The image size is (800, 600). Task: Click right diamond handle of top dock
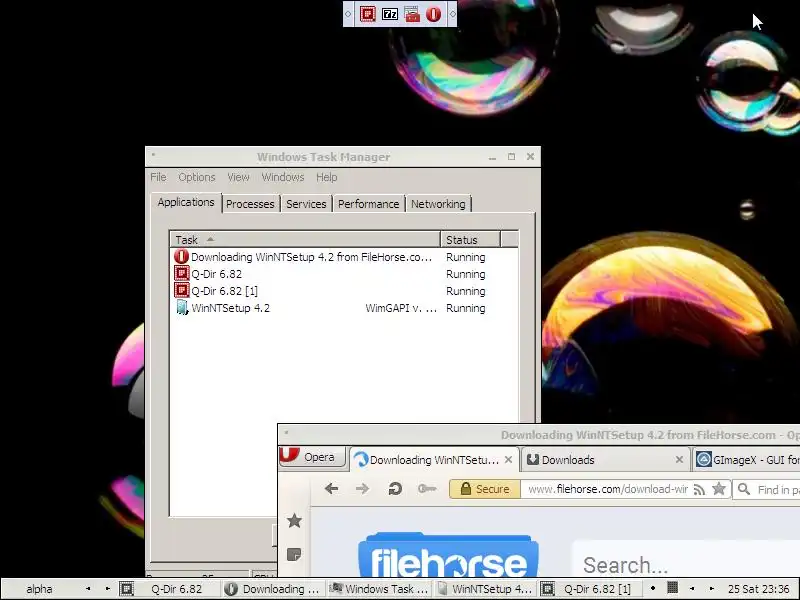pos(453,14)
